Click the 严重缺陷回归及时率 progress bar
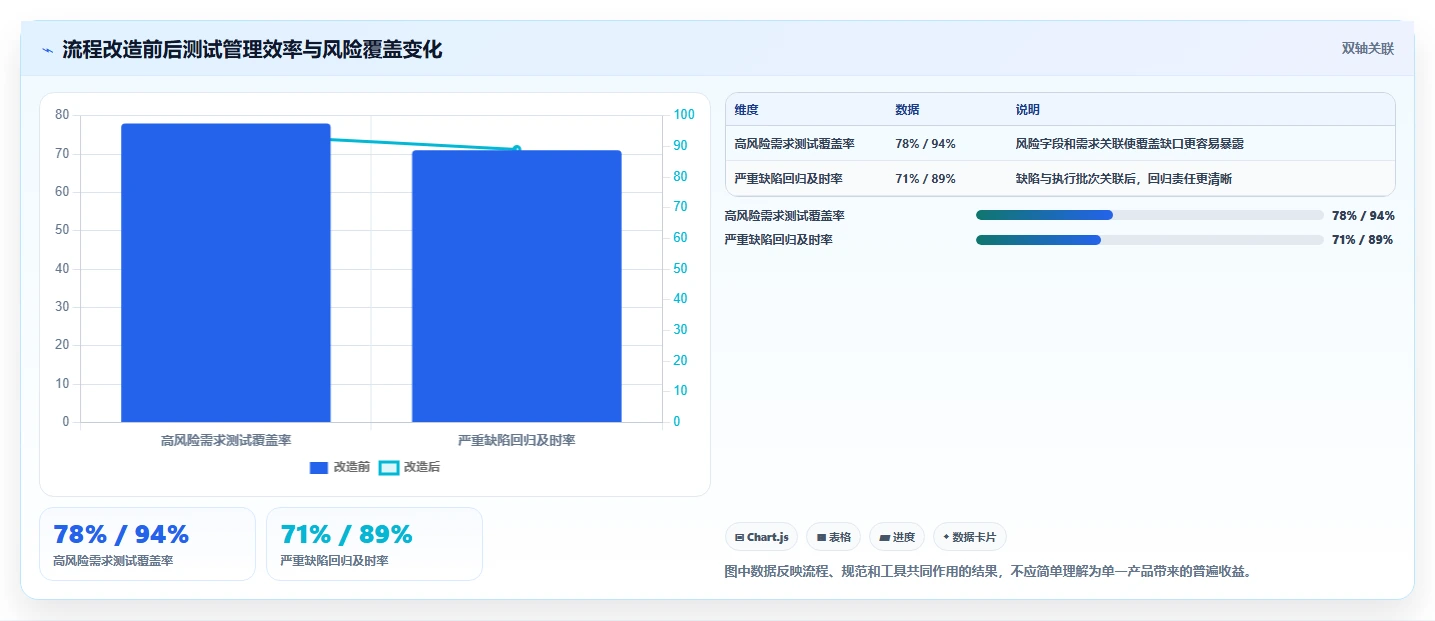The height and width of the screenshot is (621, 1435). (1150, 239)
